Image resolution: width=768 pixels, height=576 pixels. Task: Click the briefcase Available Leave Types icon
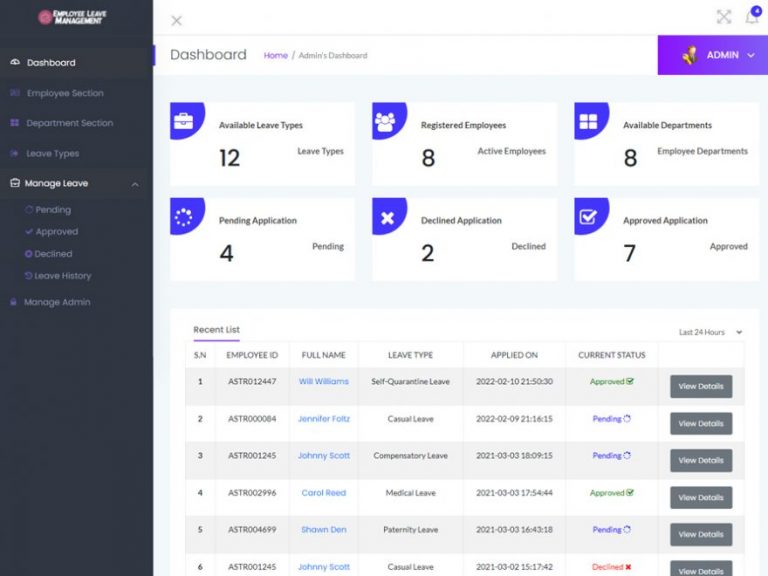pyautogui.click(x=184, y=121)
